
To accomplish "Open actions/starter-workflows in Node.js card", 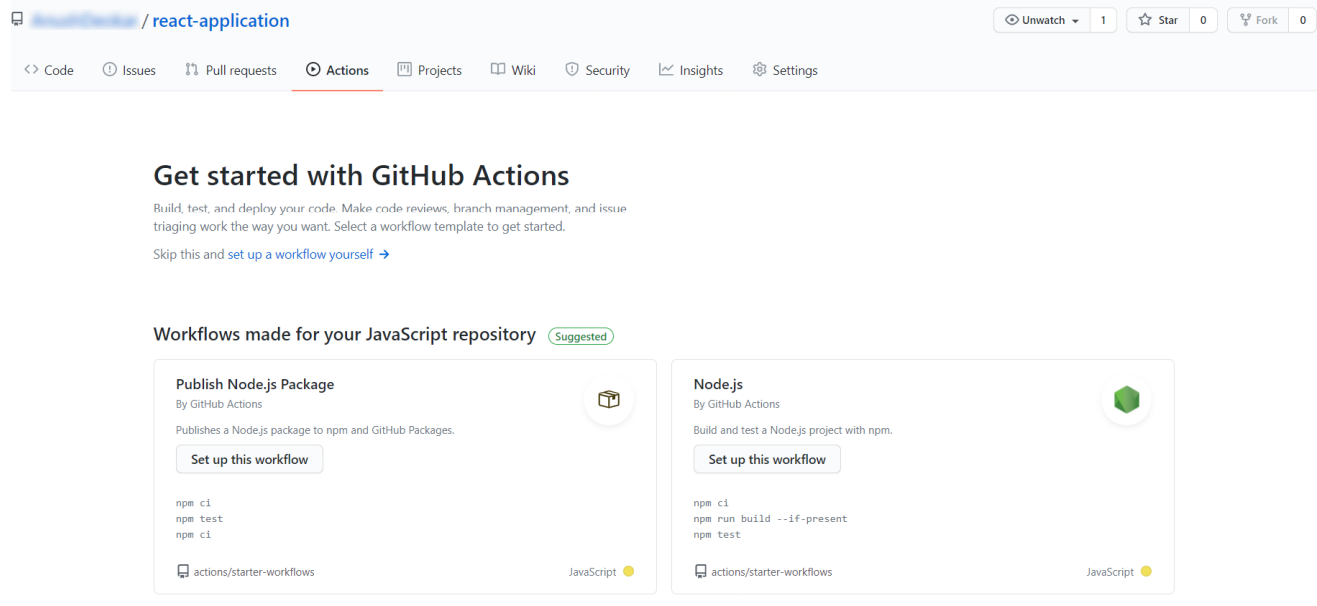I will [771, 572].
